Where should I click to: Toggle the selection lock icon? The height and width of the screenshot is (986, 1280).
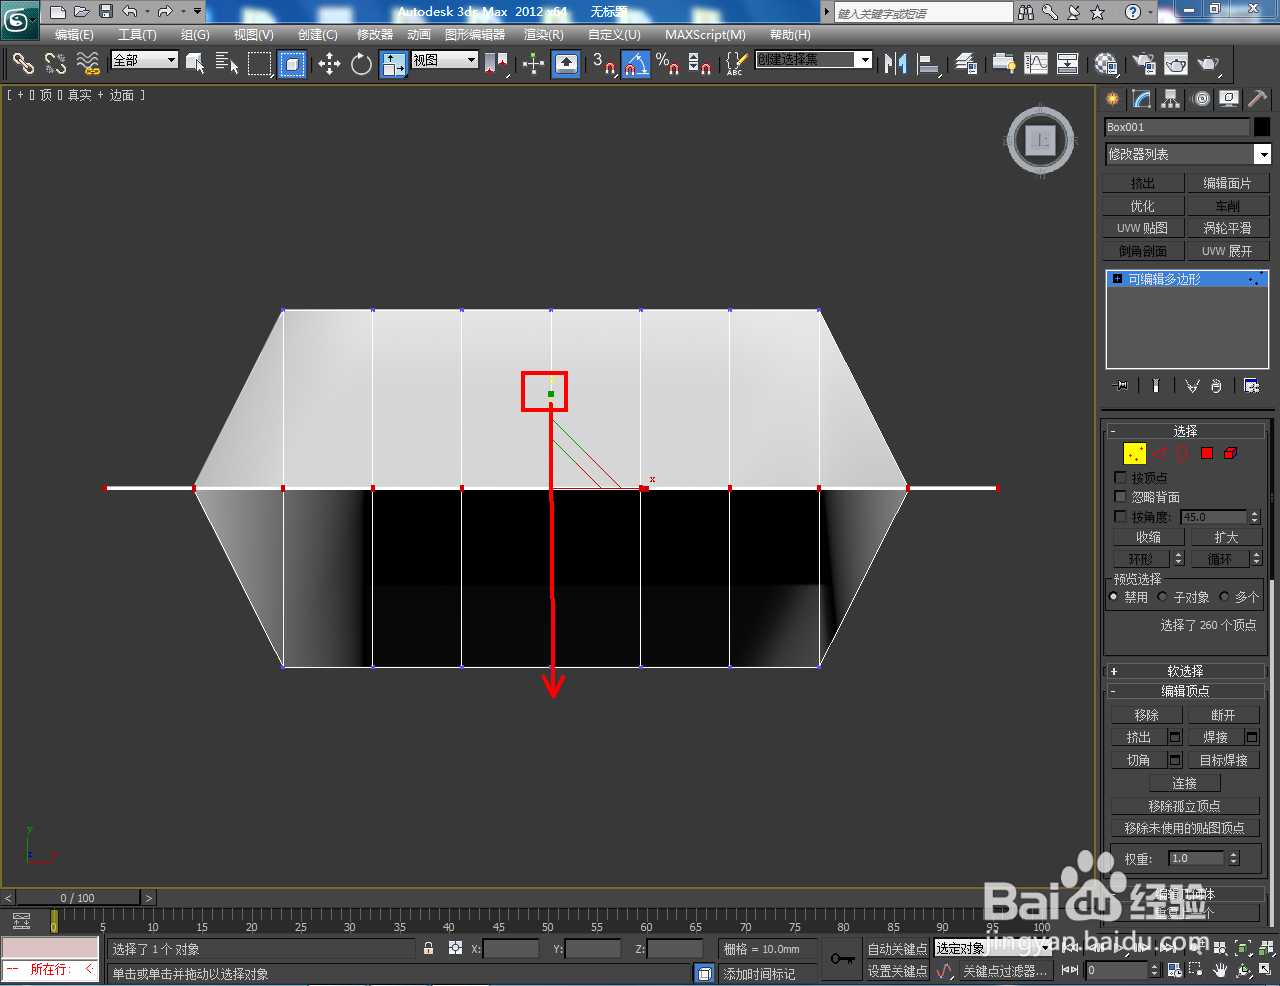[428, 948]
